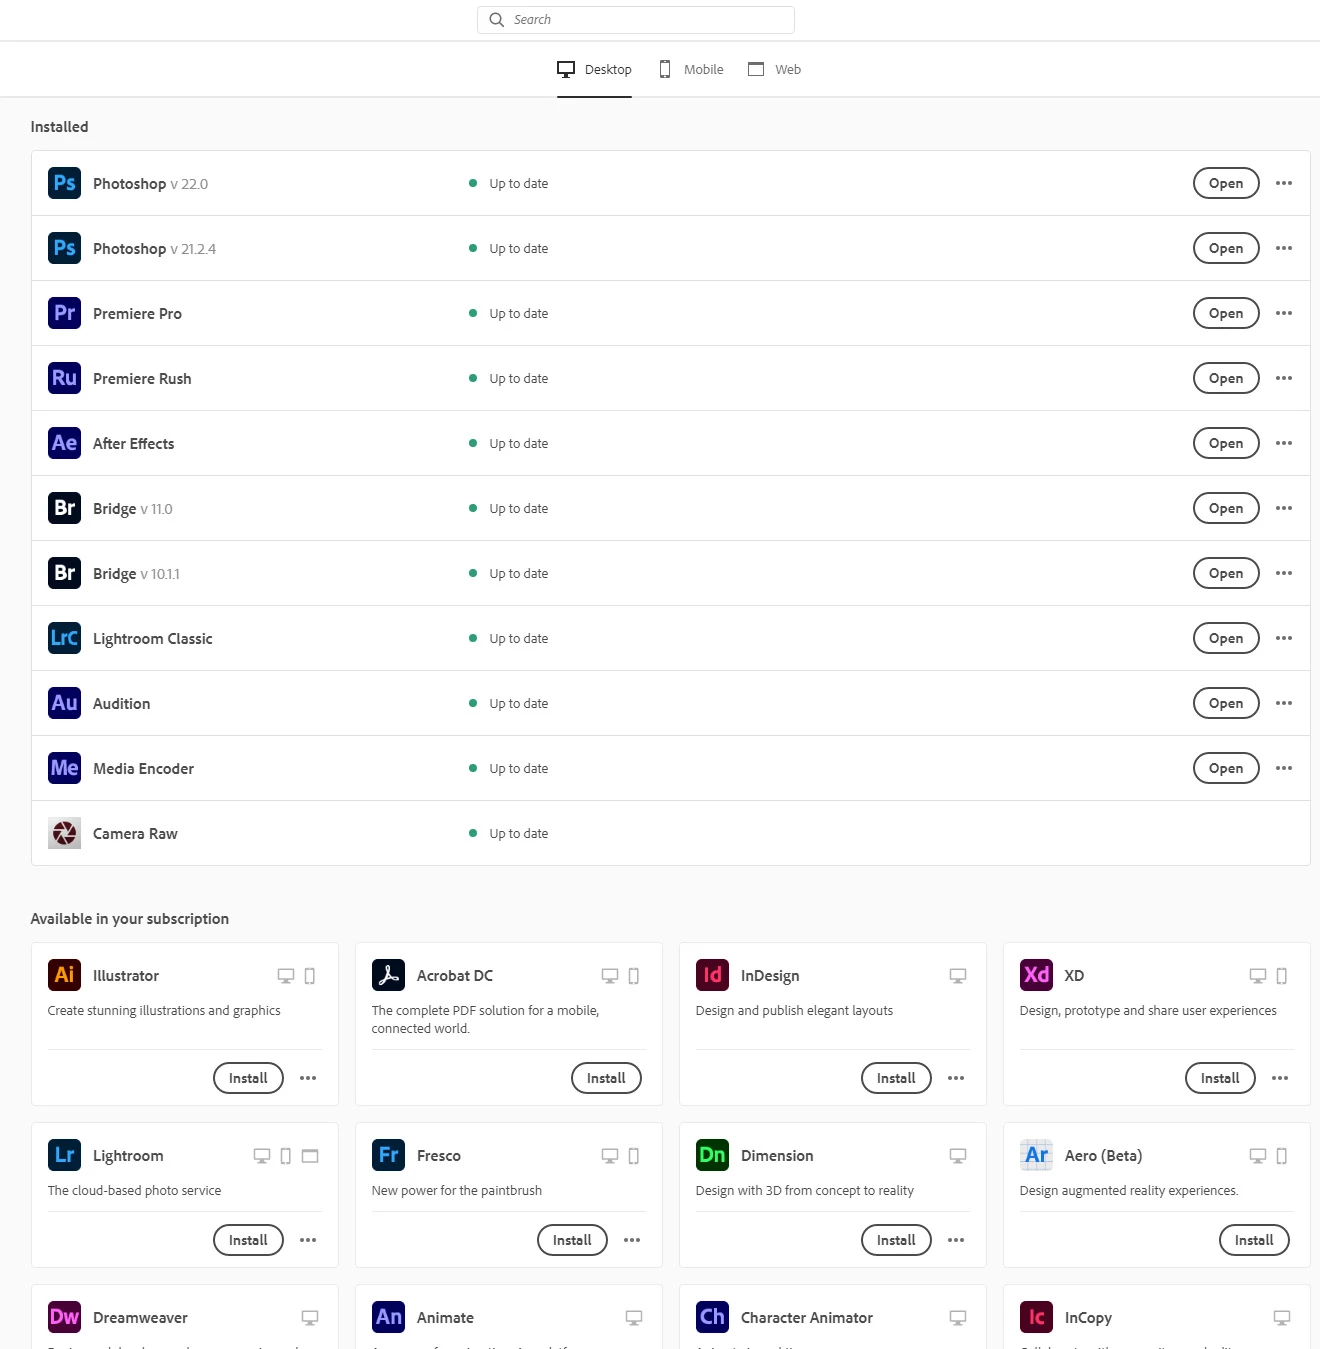
Task: Click the Media Encoder app icon
Action: 64,768
